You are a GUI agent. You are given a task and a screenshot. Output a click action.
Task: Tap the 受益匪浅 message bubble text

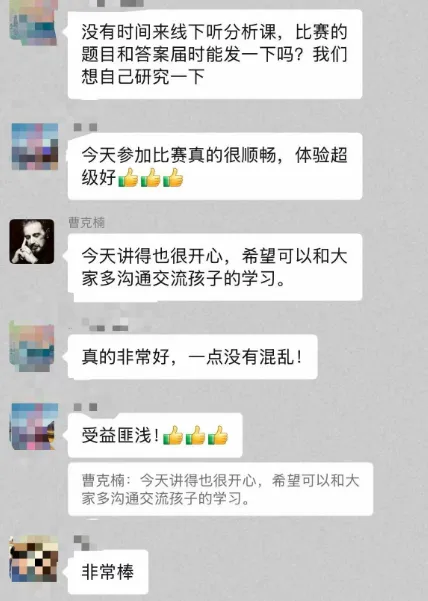120,435
